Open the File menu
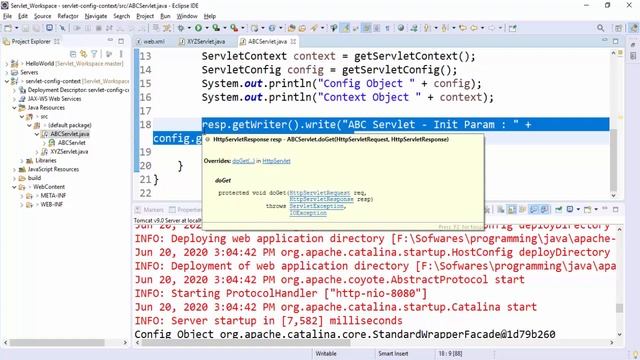640x360 pixels. (x=7, y=16)
